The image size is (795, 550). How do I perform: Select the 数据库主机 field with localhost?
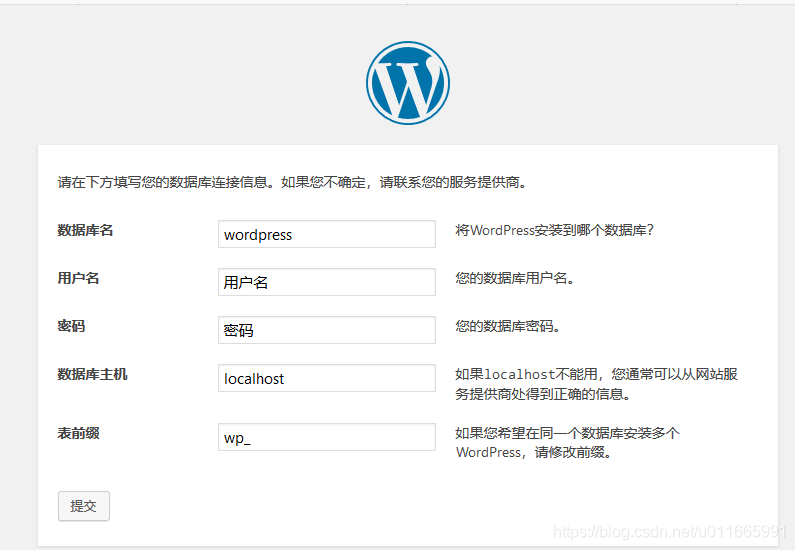[327, 378]
